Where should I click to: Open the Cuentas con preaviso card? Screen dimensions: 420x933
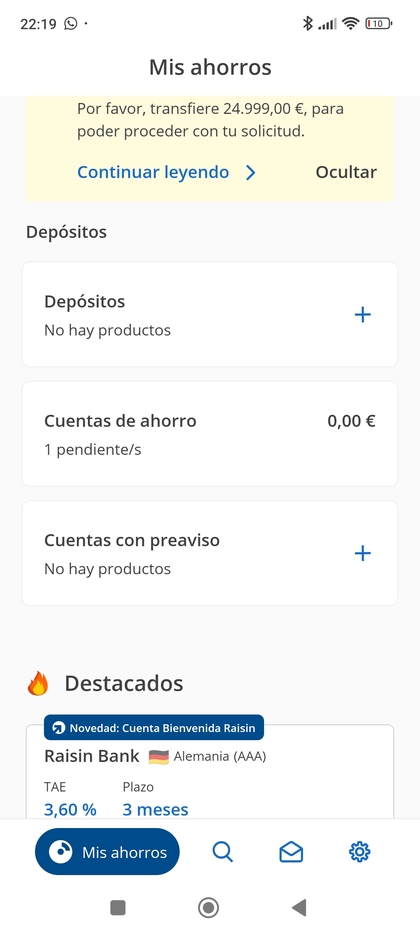210,553
